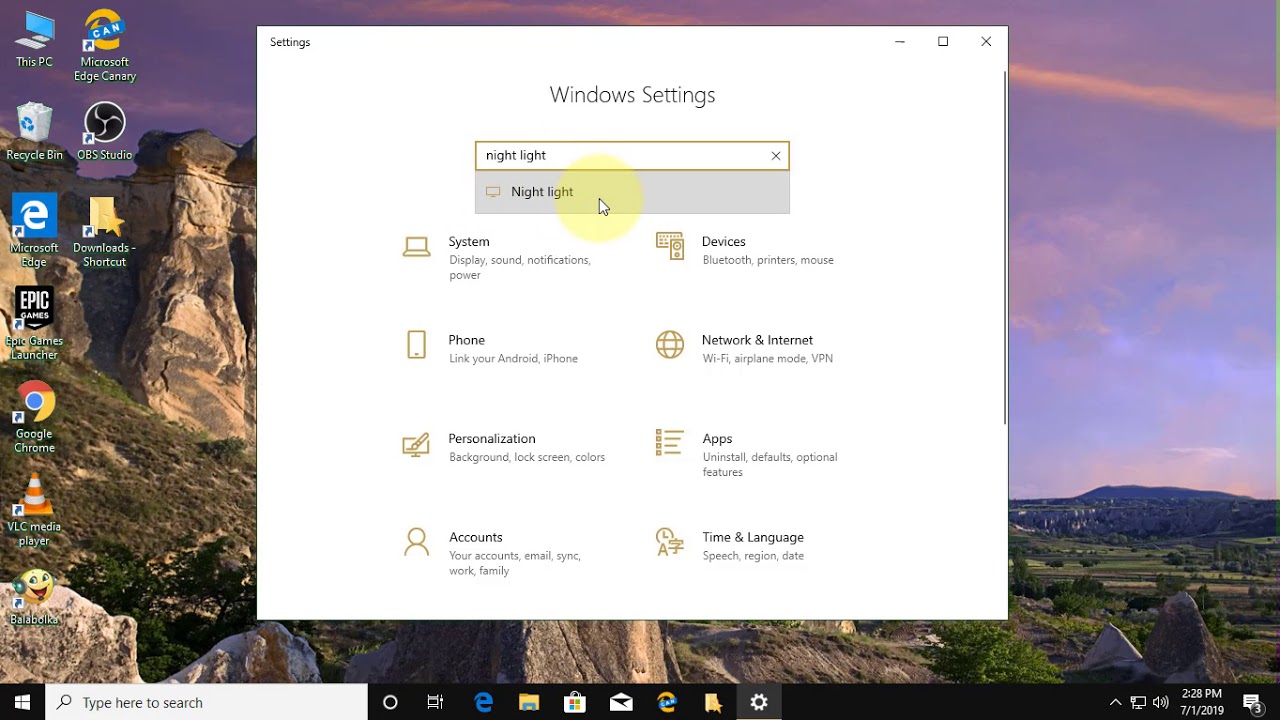This screenshot has height=720, width=1280.
Task: Click the System category title
Action: [469, 241]
